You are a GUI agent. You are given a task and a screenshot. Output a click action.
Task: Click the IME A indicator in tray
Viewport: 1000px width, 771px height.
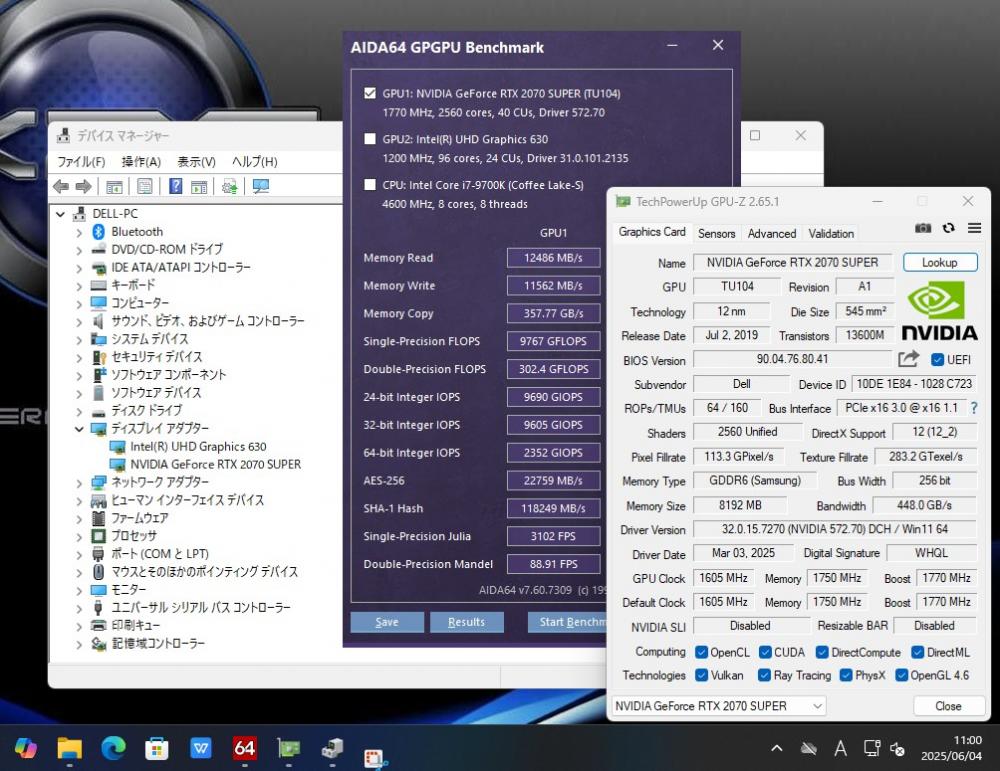(841, 749)
